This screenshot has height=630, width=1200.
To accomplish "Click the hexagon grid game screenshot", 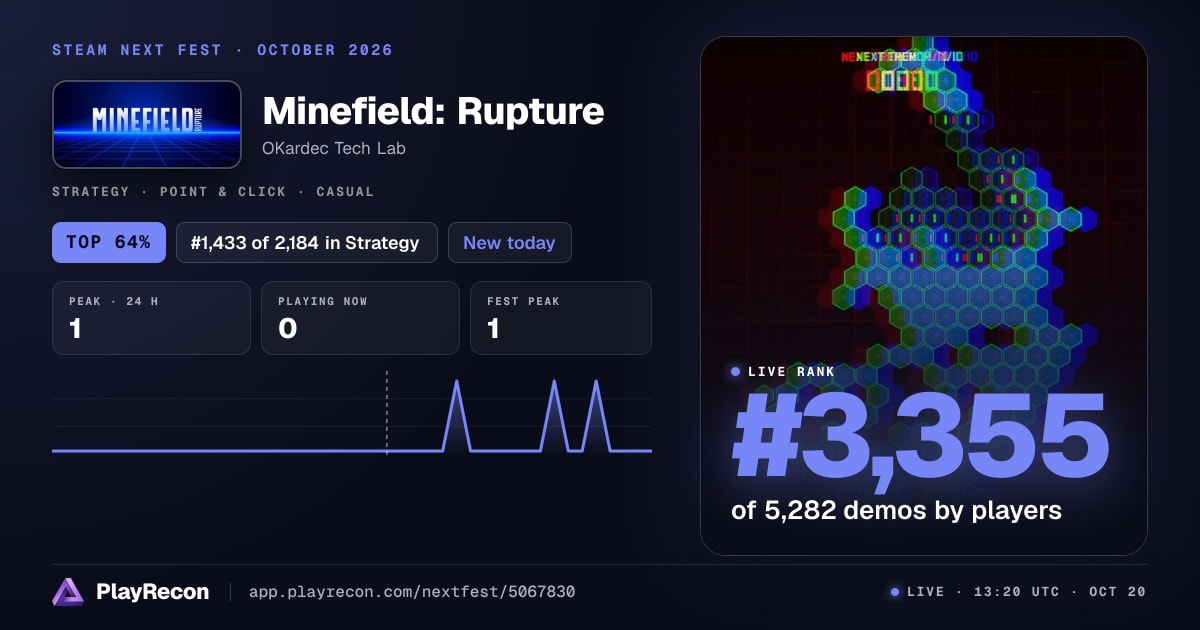I will (x=923, y=296).
